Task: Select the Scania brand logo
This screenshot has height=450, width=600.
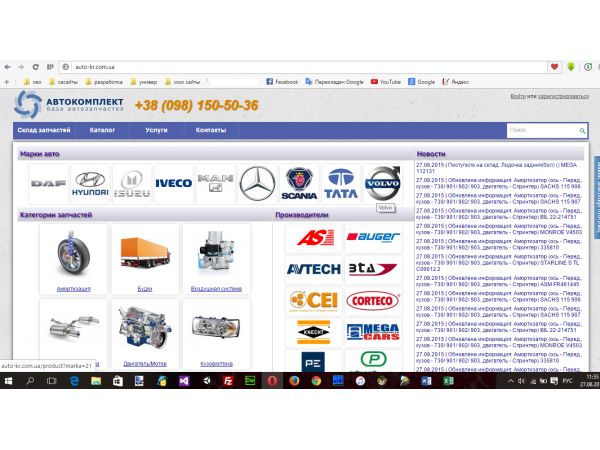Action: [298, 184]
